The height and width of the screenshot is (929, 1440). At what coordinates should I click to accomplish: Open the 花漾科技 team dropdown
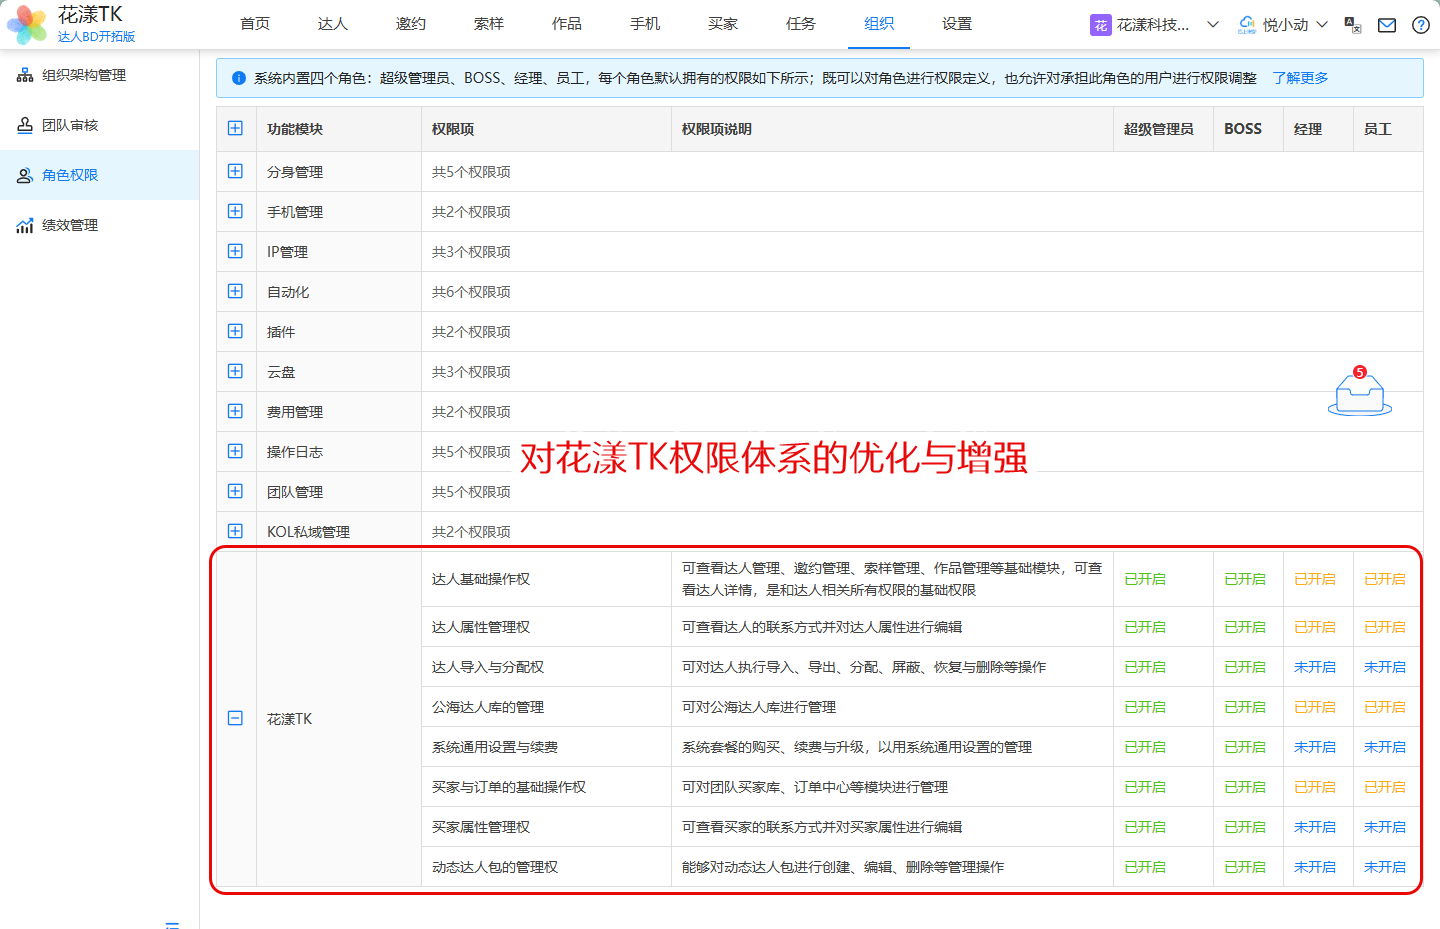pos(1155,25)
